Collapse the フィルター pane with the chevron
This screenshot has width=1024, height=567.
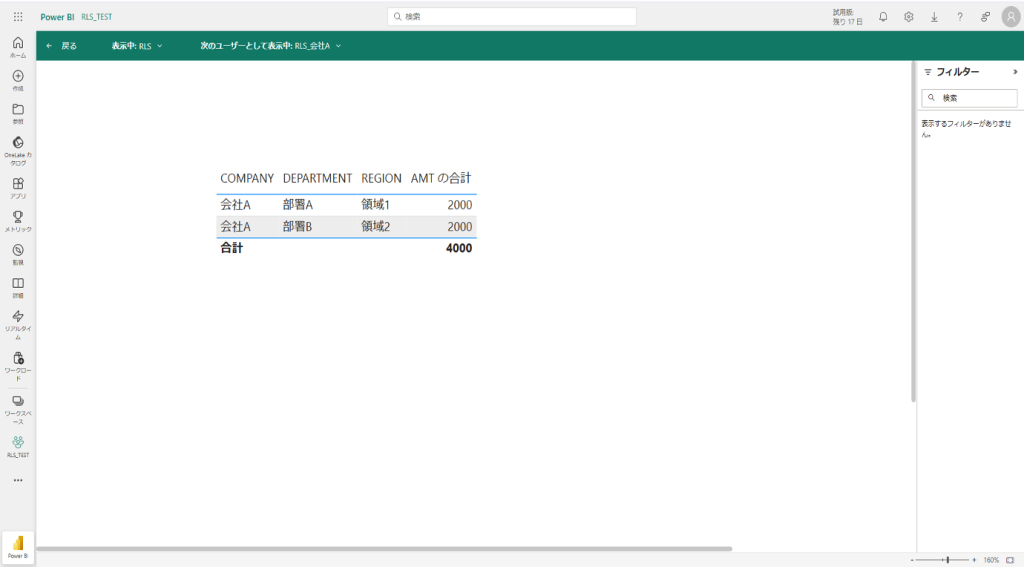pyautogui.click(x=1015, y=72)
